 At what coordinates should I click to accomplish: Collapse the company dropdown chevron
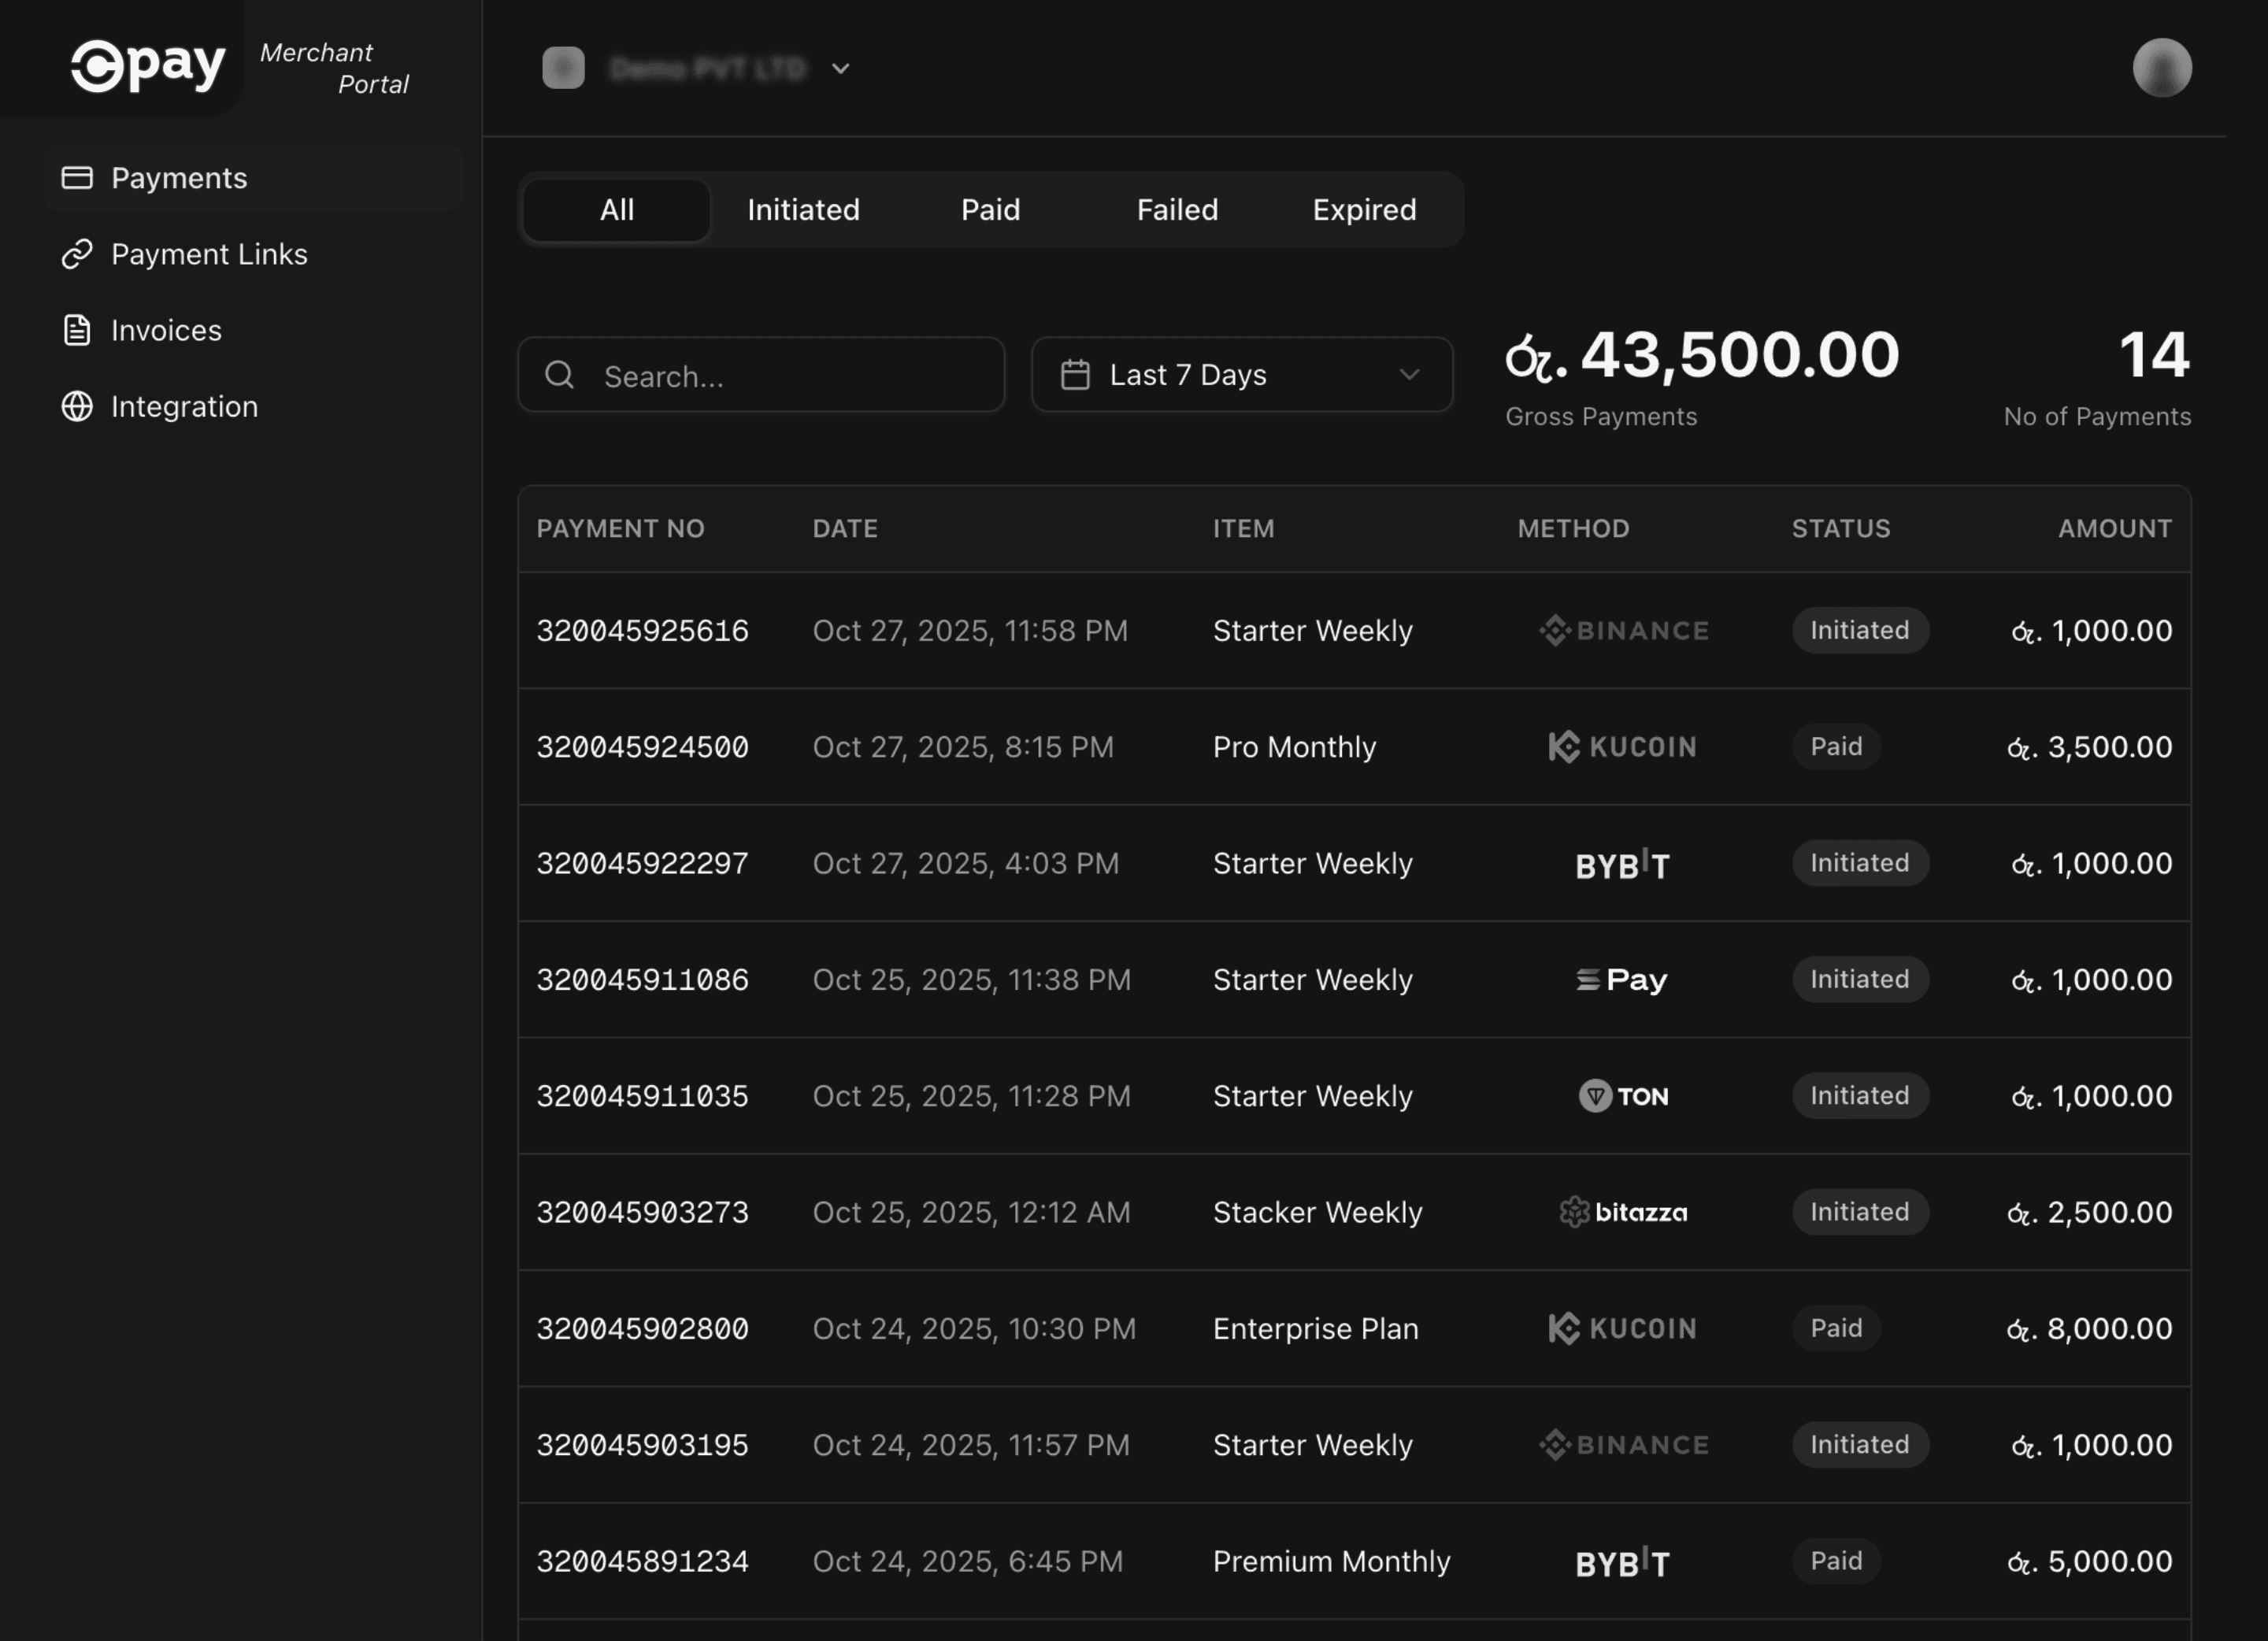tap(840, 69)
